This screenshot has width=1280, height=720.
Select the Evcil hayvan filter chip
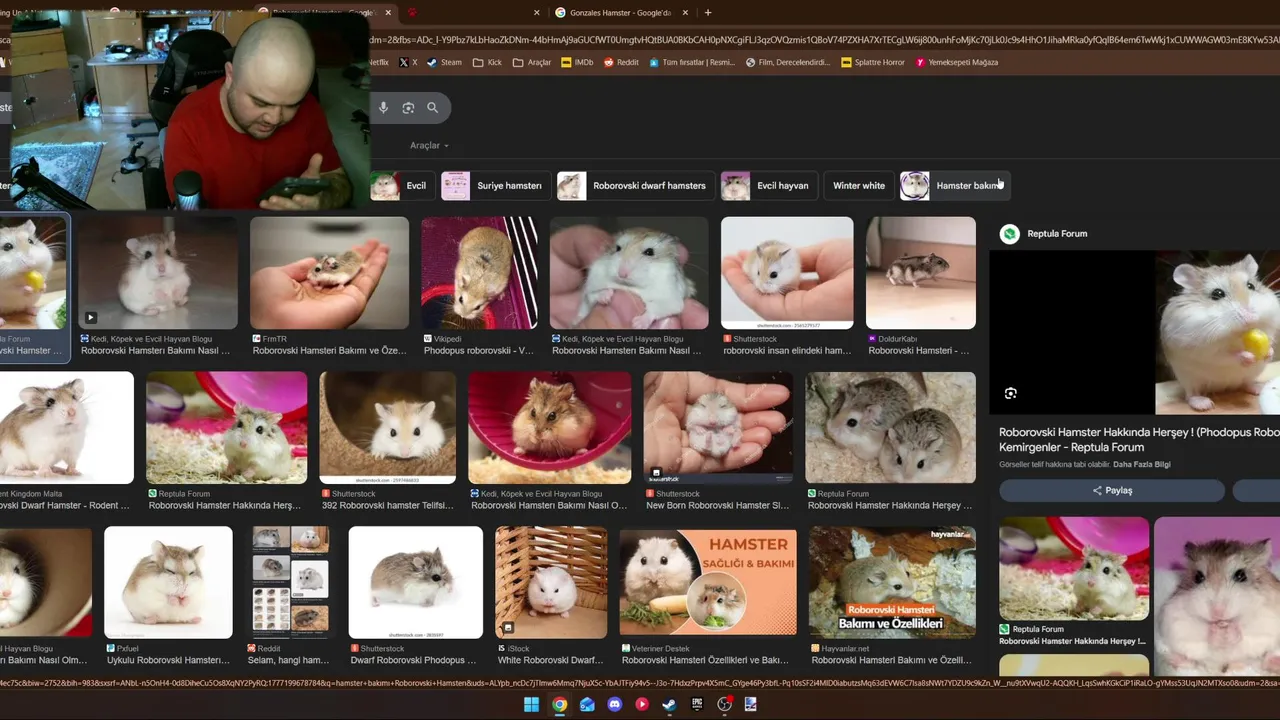[768, 186]
